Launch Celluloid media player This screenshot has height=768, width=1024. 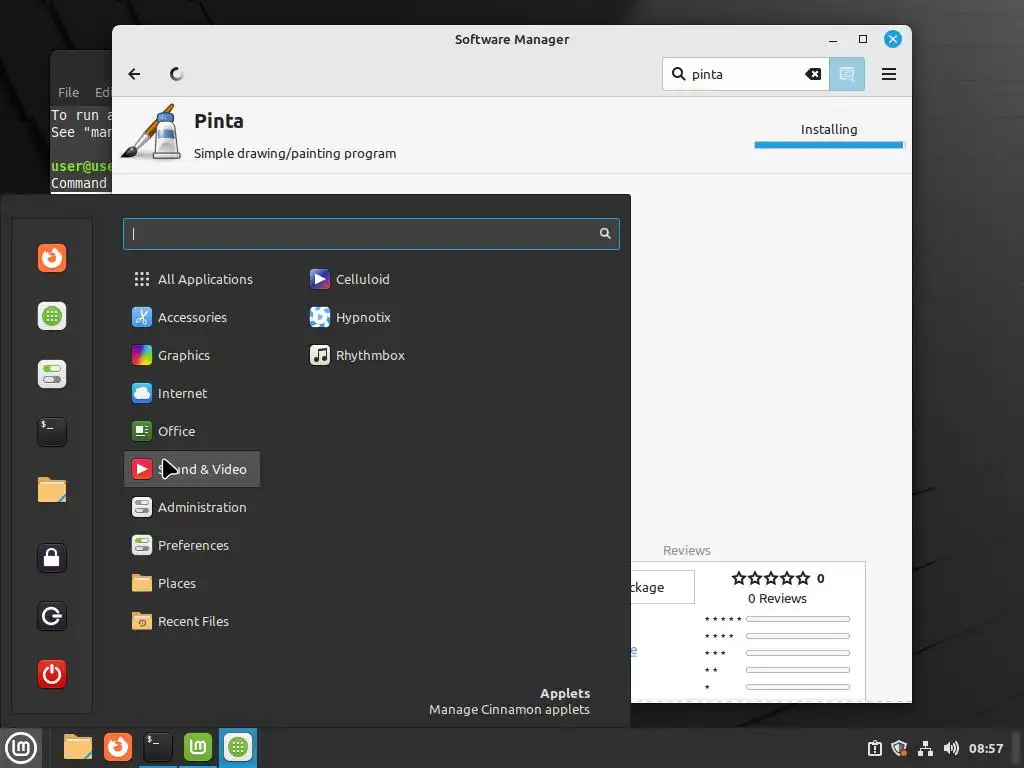tap(350, 280)
